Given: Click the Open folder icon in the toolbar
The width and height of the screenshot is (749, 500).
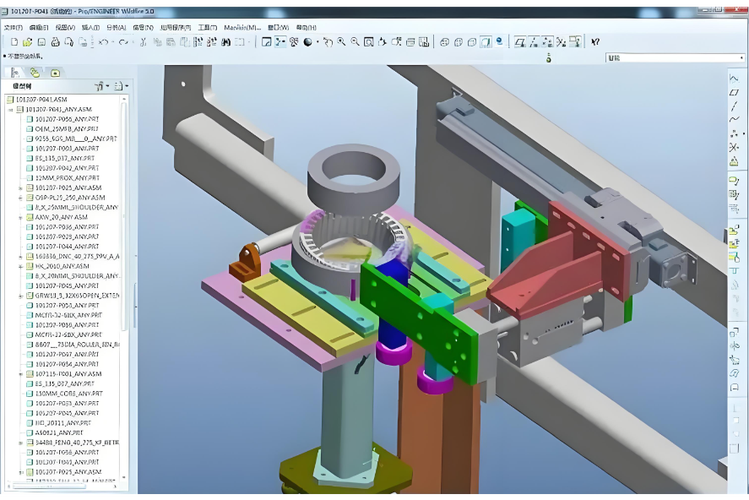Looking at the screenshot, I should (x=28, y=43).
